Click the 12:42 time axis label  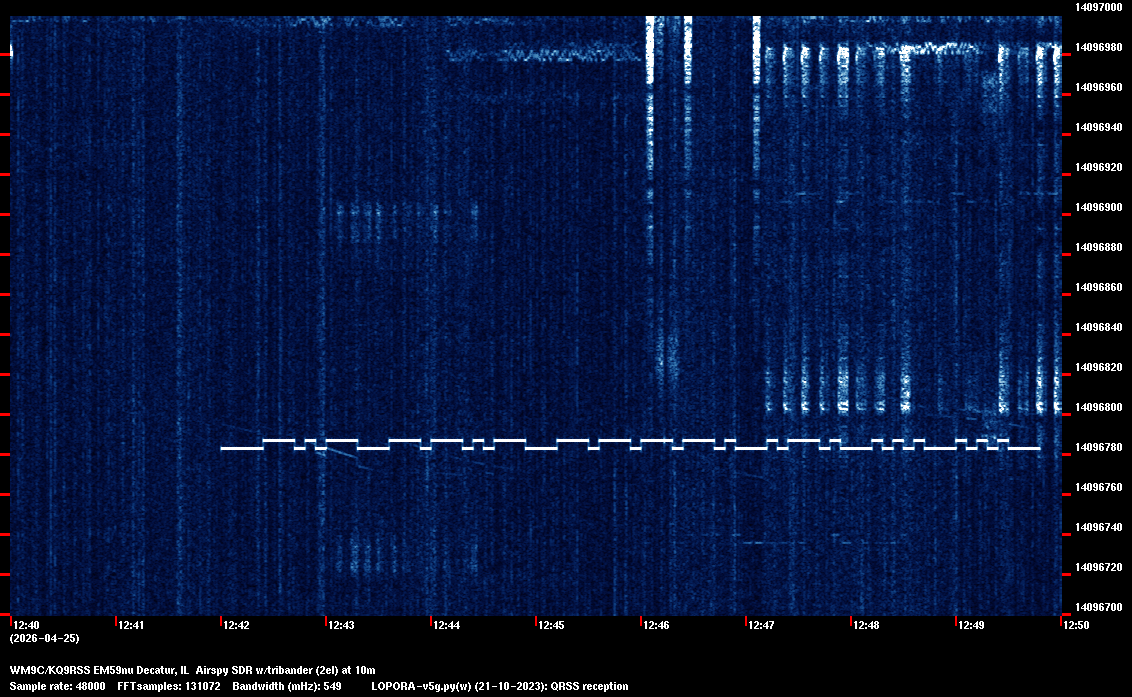click(x=236, y=625)
